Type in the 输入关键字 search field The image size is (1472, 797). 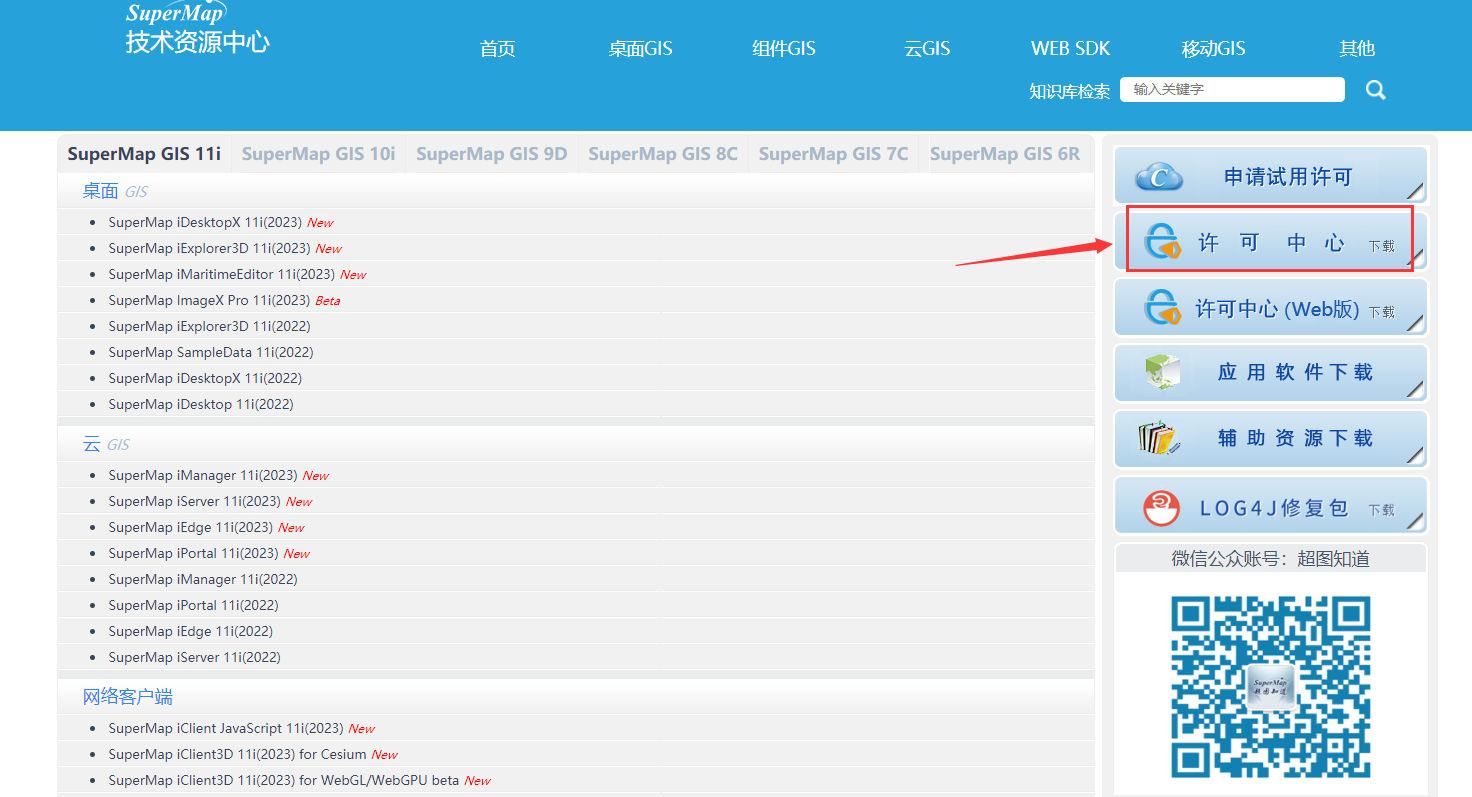coord(1232,89)
